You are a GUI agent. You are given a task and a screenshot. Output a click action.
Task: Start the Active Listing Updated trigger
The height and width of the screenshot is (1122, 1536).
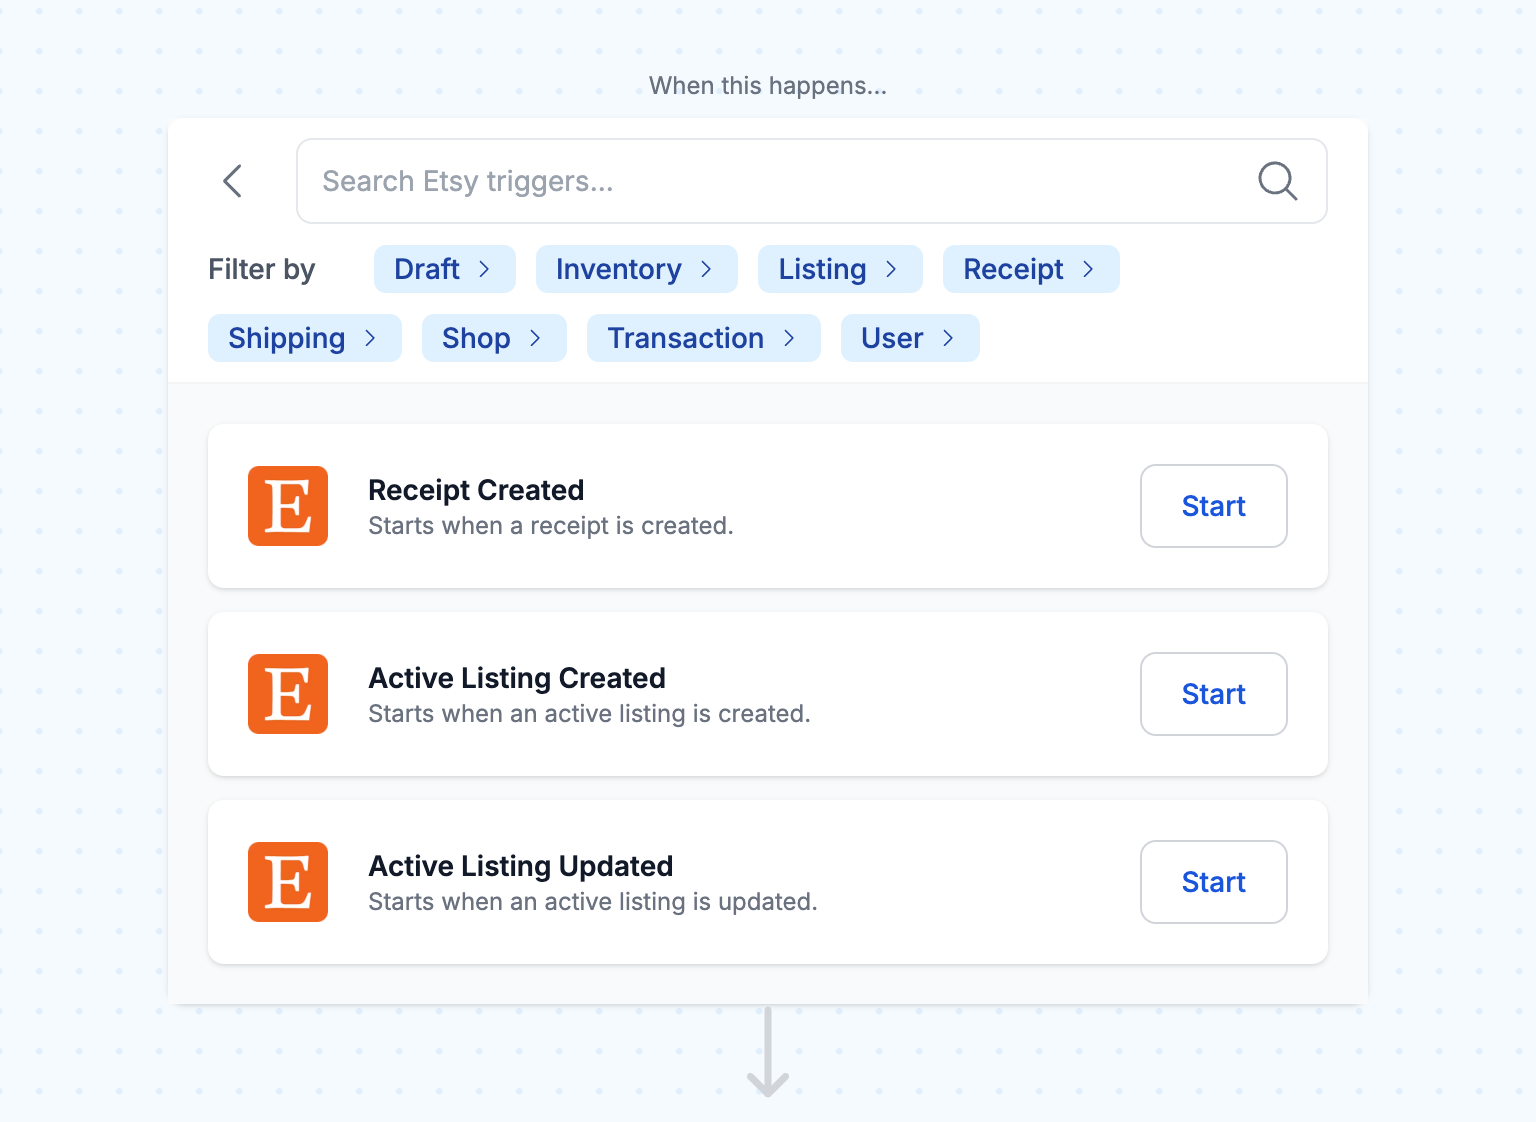[x=1213, y=882]
